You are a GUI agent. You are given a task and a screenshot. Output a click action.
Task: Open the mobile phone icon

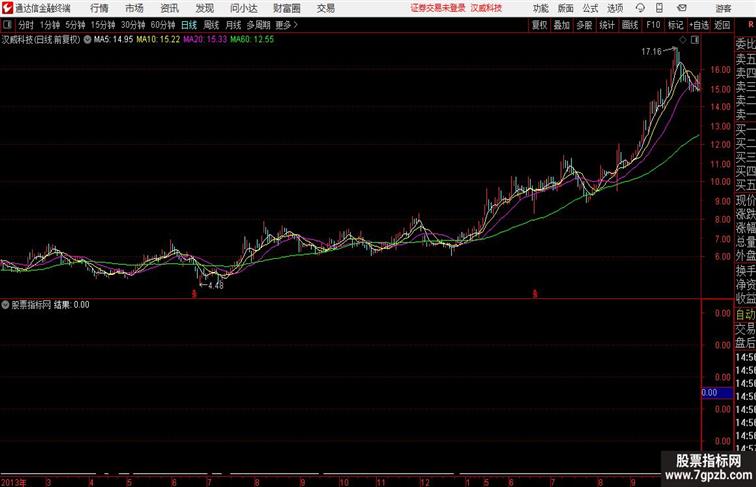point(659,8)
